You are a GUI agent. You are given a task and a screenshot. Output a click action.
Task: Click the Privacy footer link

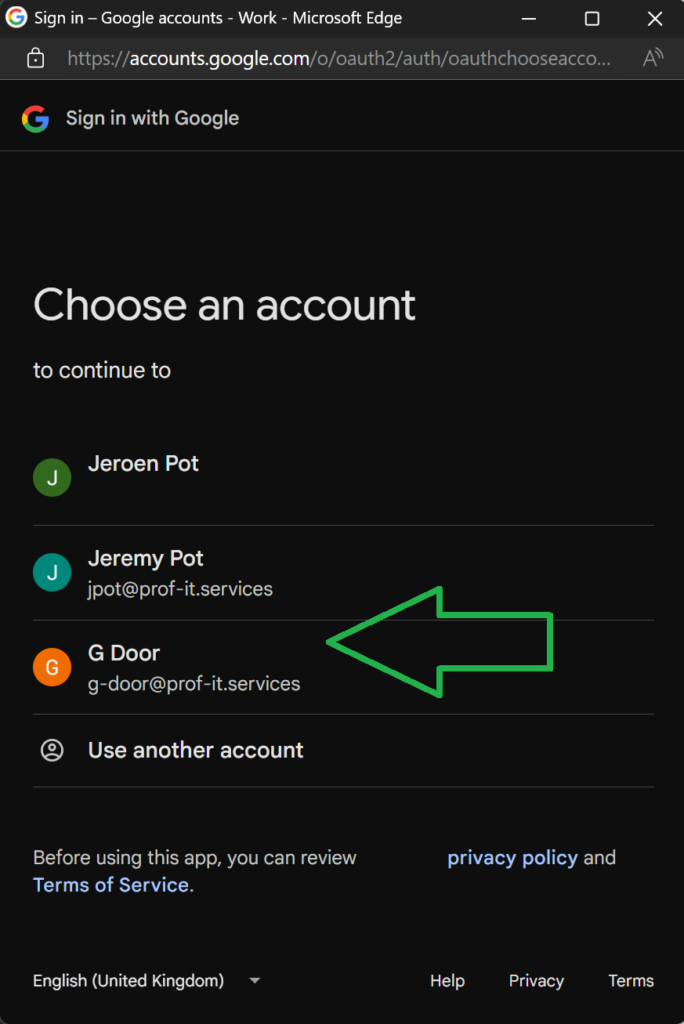click(536, 981)
